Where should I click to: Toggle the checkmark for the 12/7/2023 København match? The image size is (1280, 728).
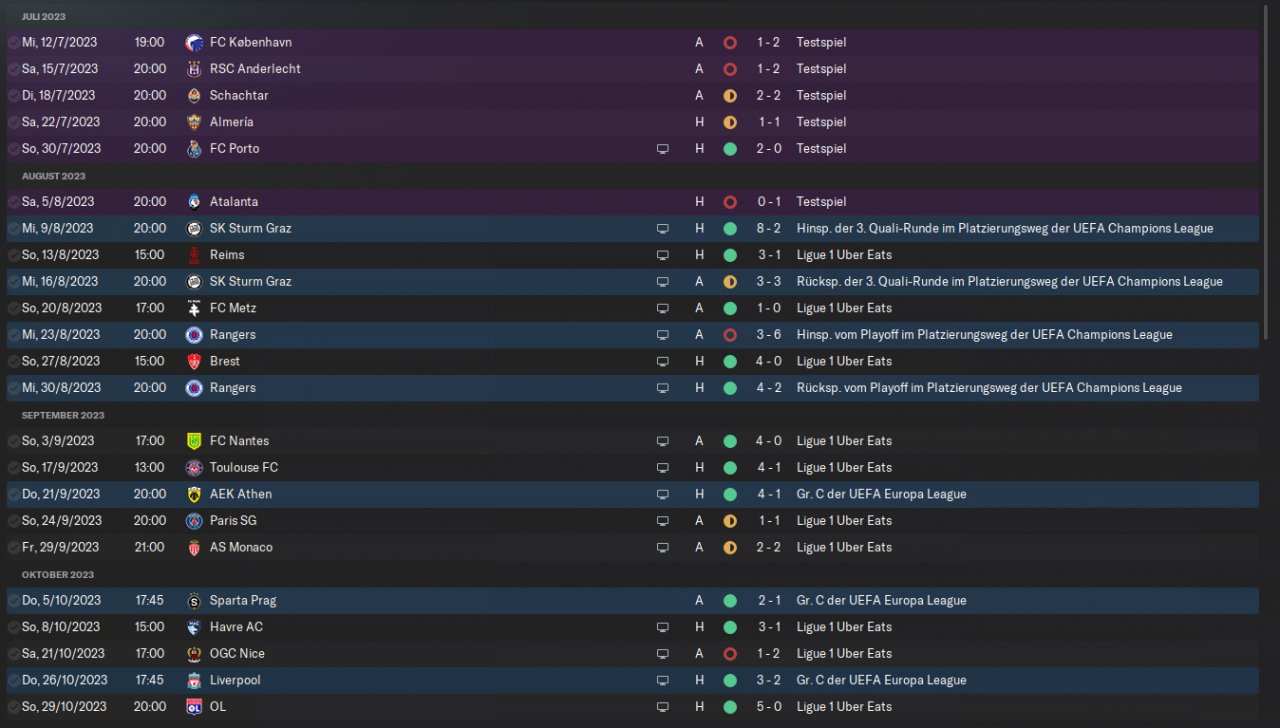[x=13, y=42]
